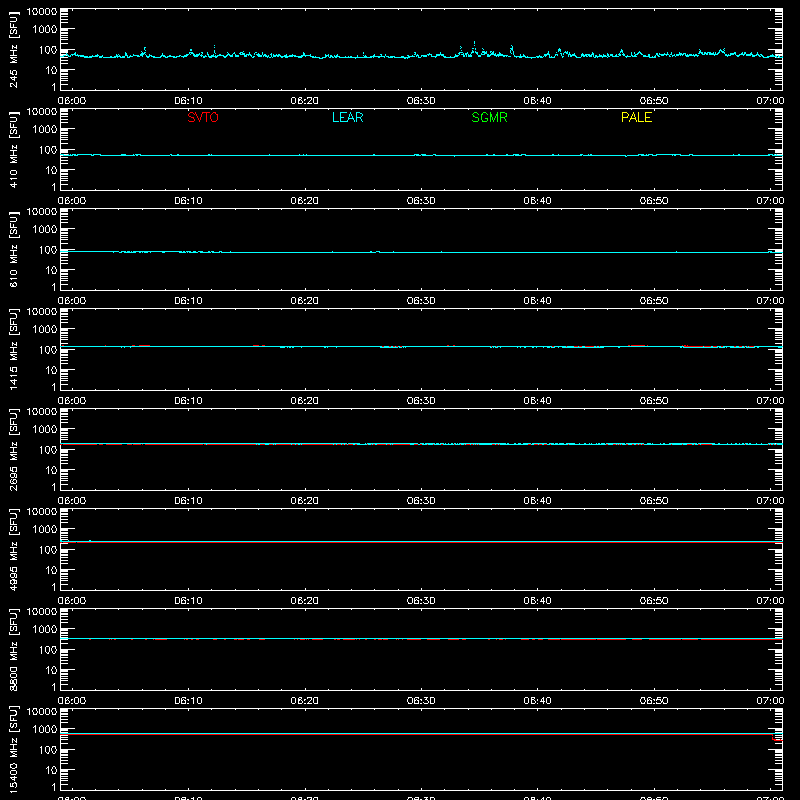Click the yellow PALE station legend label
Screen dimensions: 800x800
click(x=636, y=117)
